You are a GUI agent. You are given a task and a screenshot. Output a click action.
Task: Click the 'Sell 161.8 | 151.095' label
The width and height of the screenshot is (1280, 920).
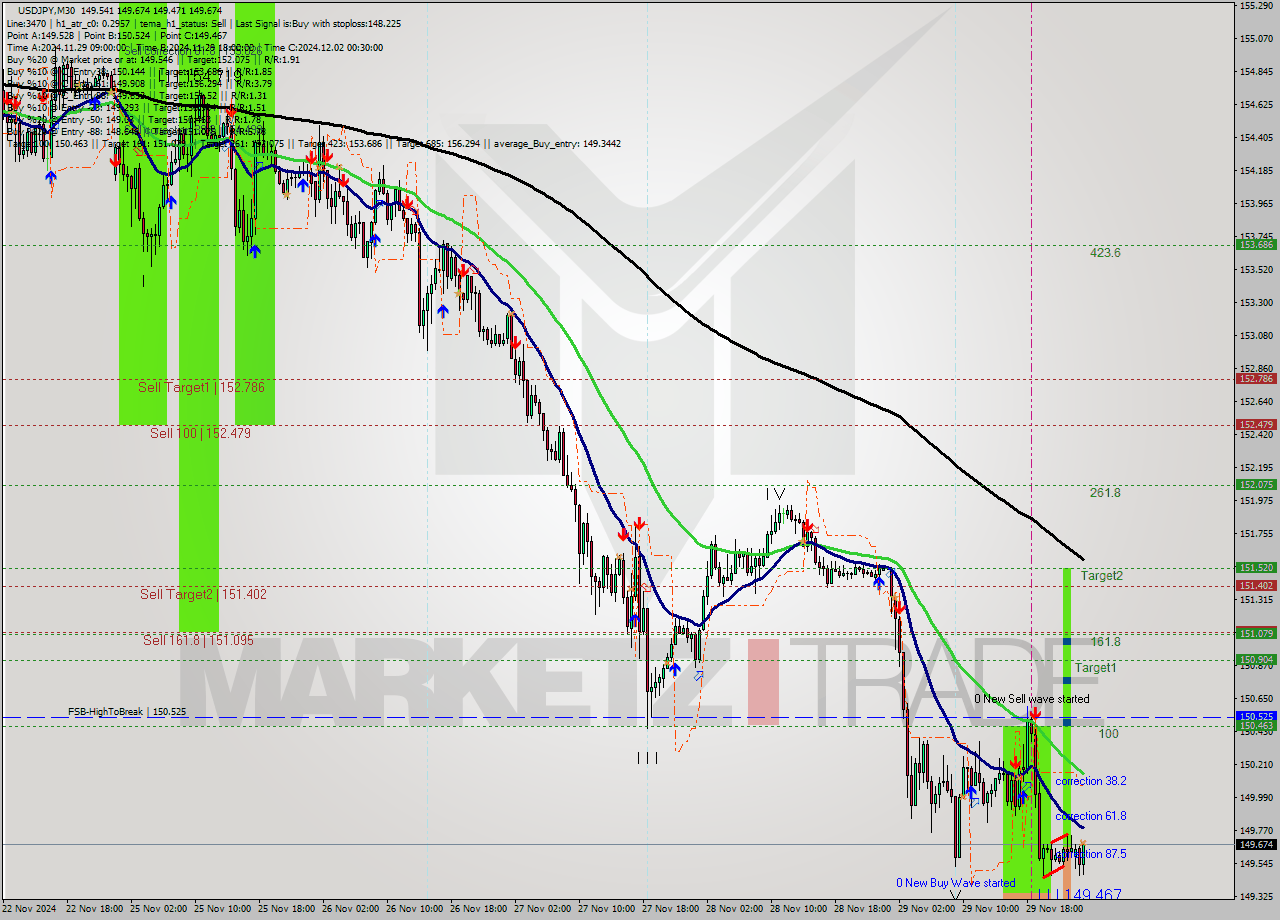(198, 640)
